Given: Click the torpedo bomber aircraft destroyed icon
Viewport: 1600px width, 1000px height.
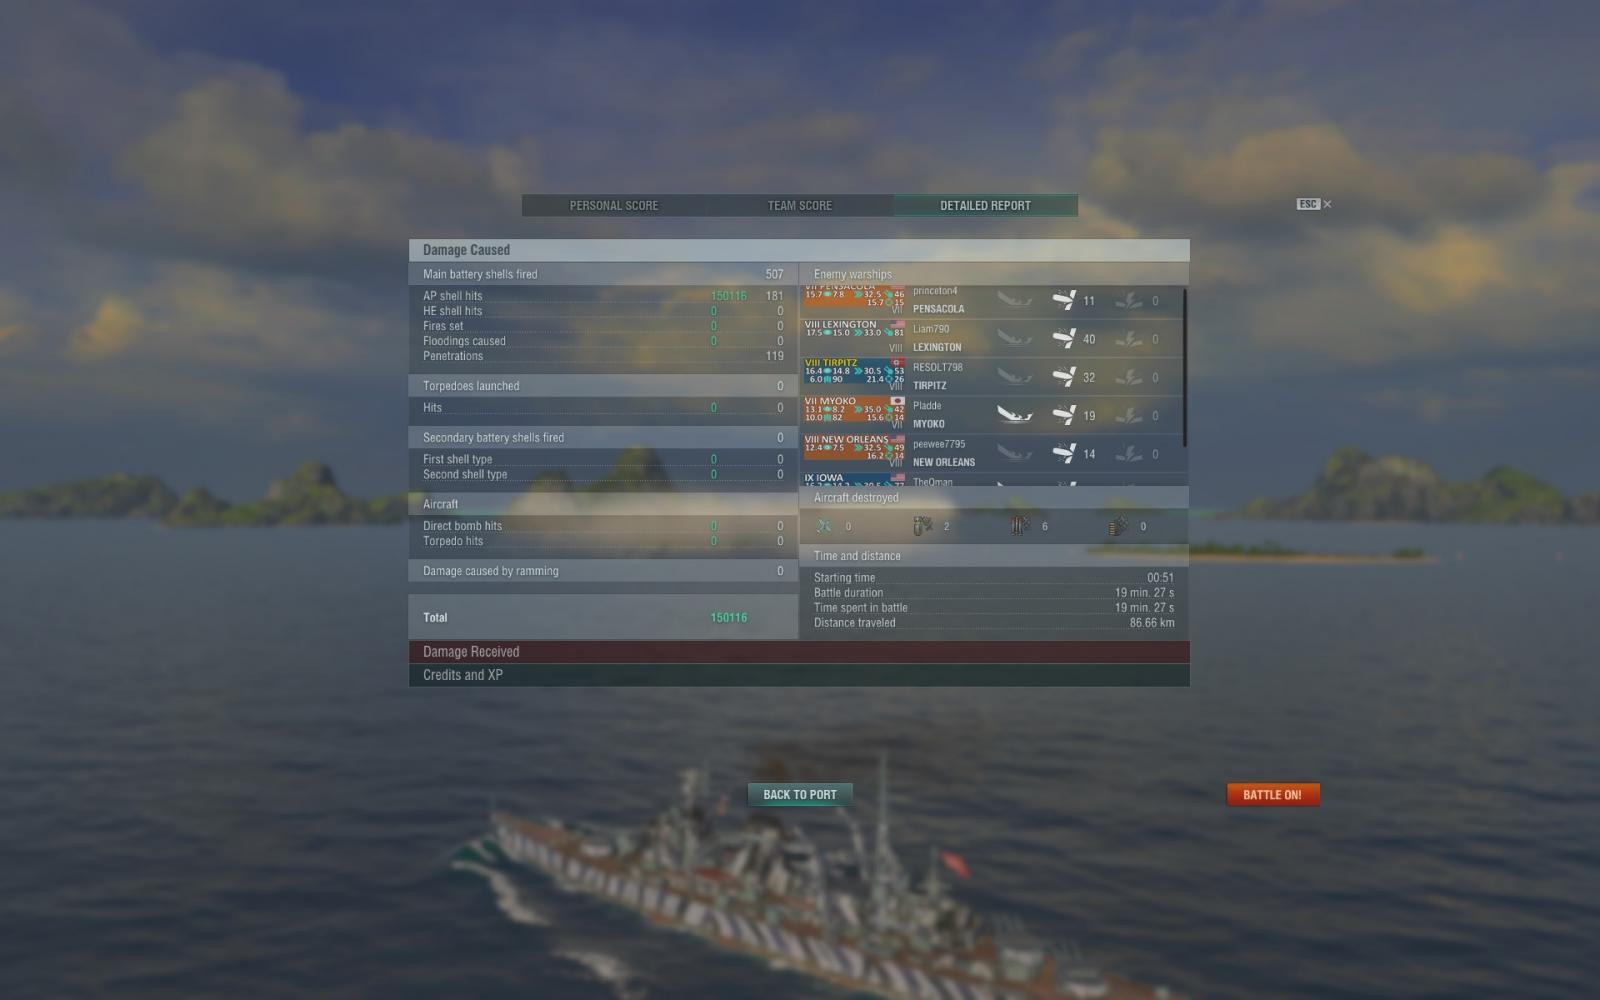Looking at the screenshot, I should [1020, 526].
